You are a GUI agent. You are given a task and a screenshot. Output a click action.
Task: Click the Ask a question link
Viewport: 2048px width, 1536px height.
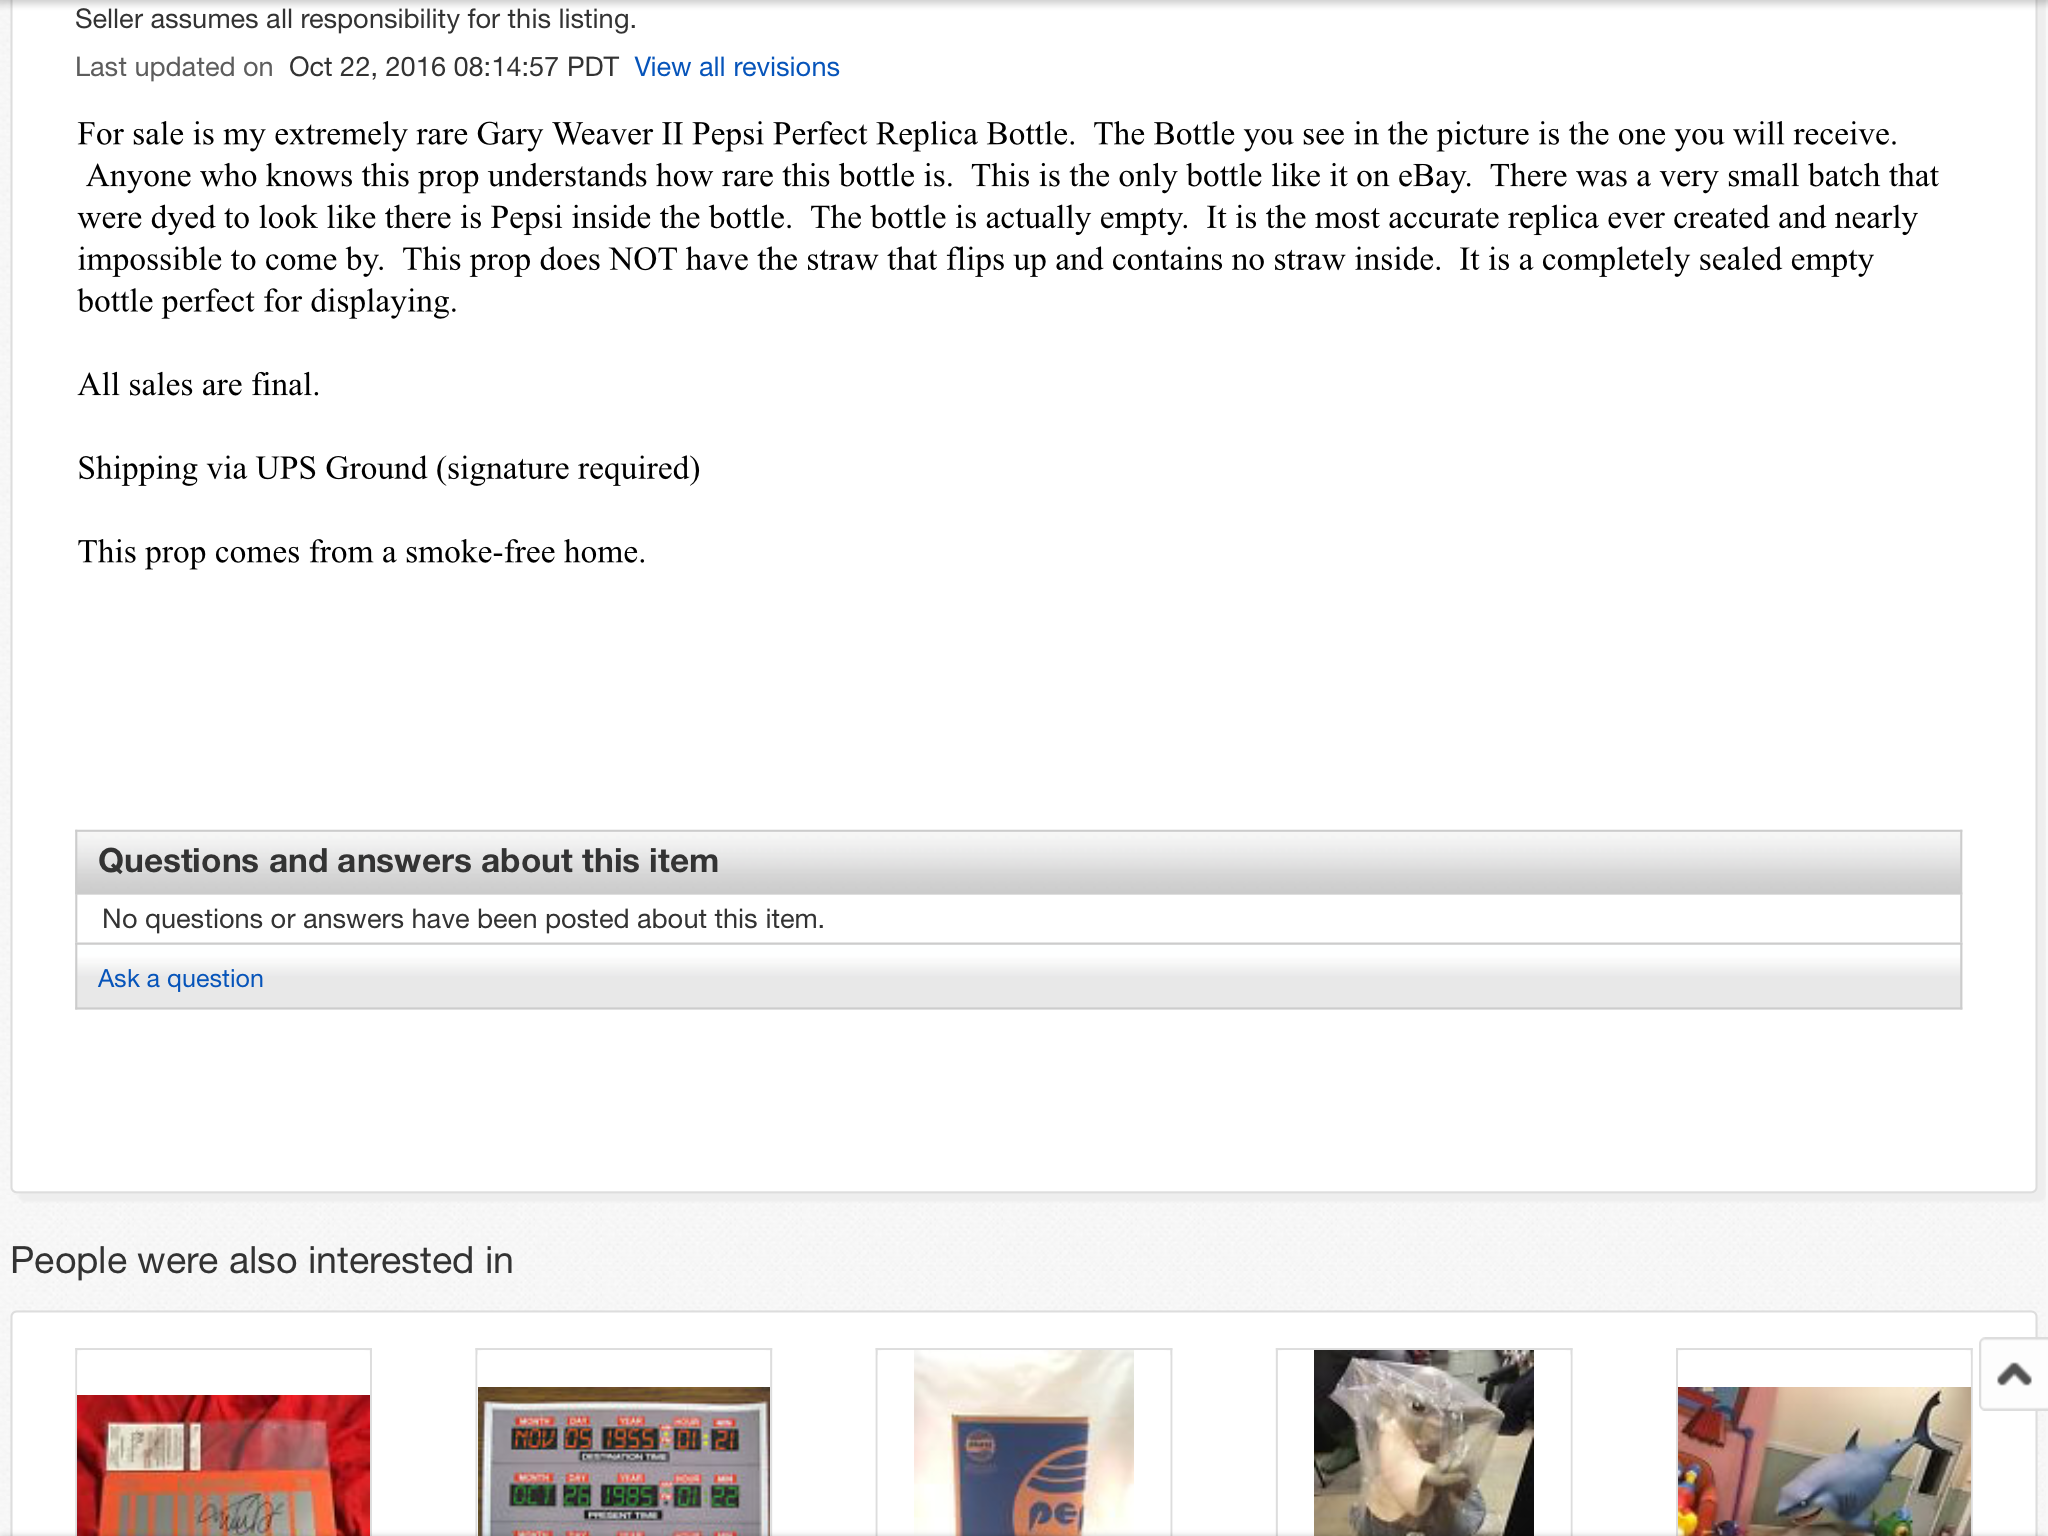(x=181, y=978)
